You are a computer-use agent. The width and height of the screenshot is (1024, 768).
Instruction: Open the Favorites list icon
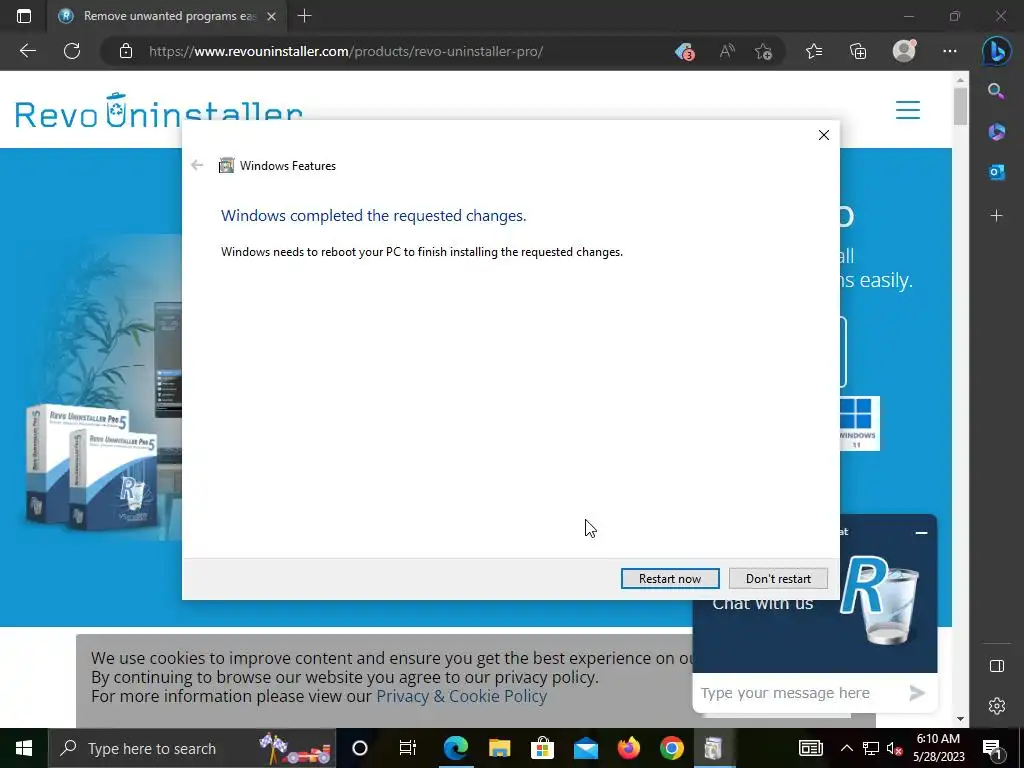pos(814,51)
